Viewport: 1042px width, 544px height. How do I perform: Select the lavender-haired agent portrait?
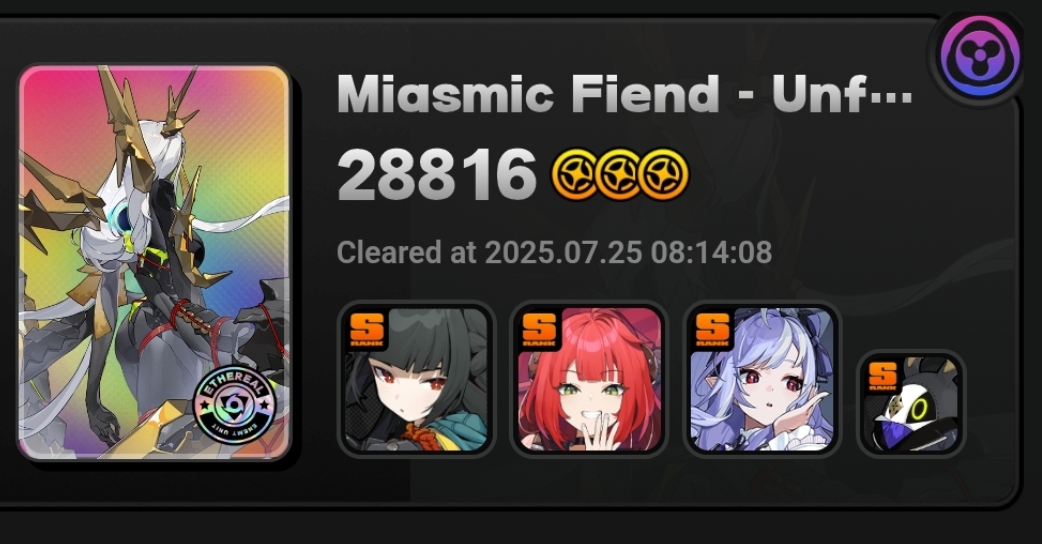(x=762, y=379)
